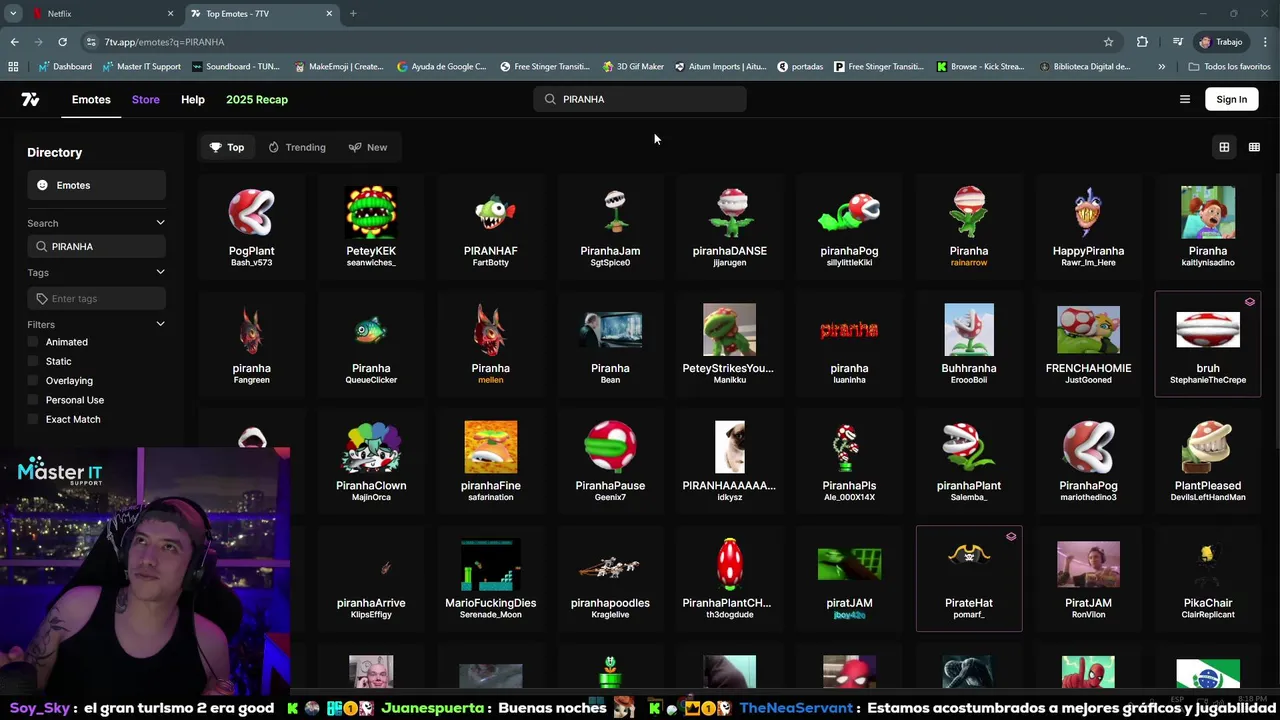Collapse the Tags section chevron

pos(160,272)
